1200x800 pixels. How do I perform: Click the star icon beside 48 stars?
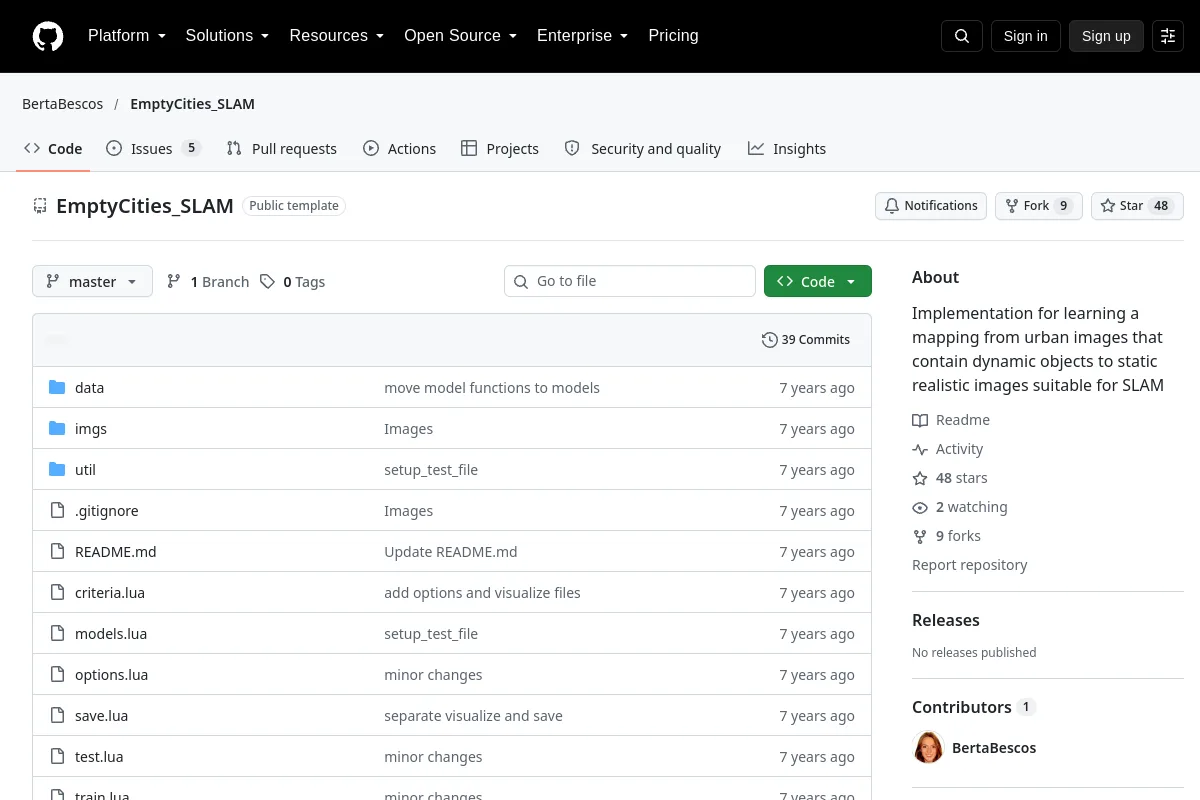[920, 478]
